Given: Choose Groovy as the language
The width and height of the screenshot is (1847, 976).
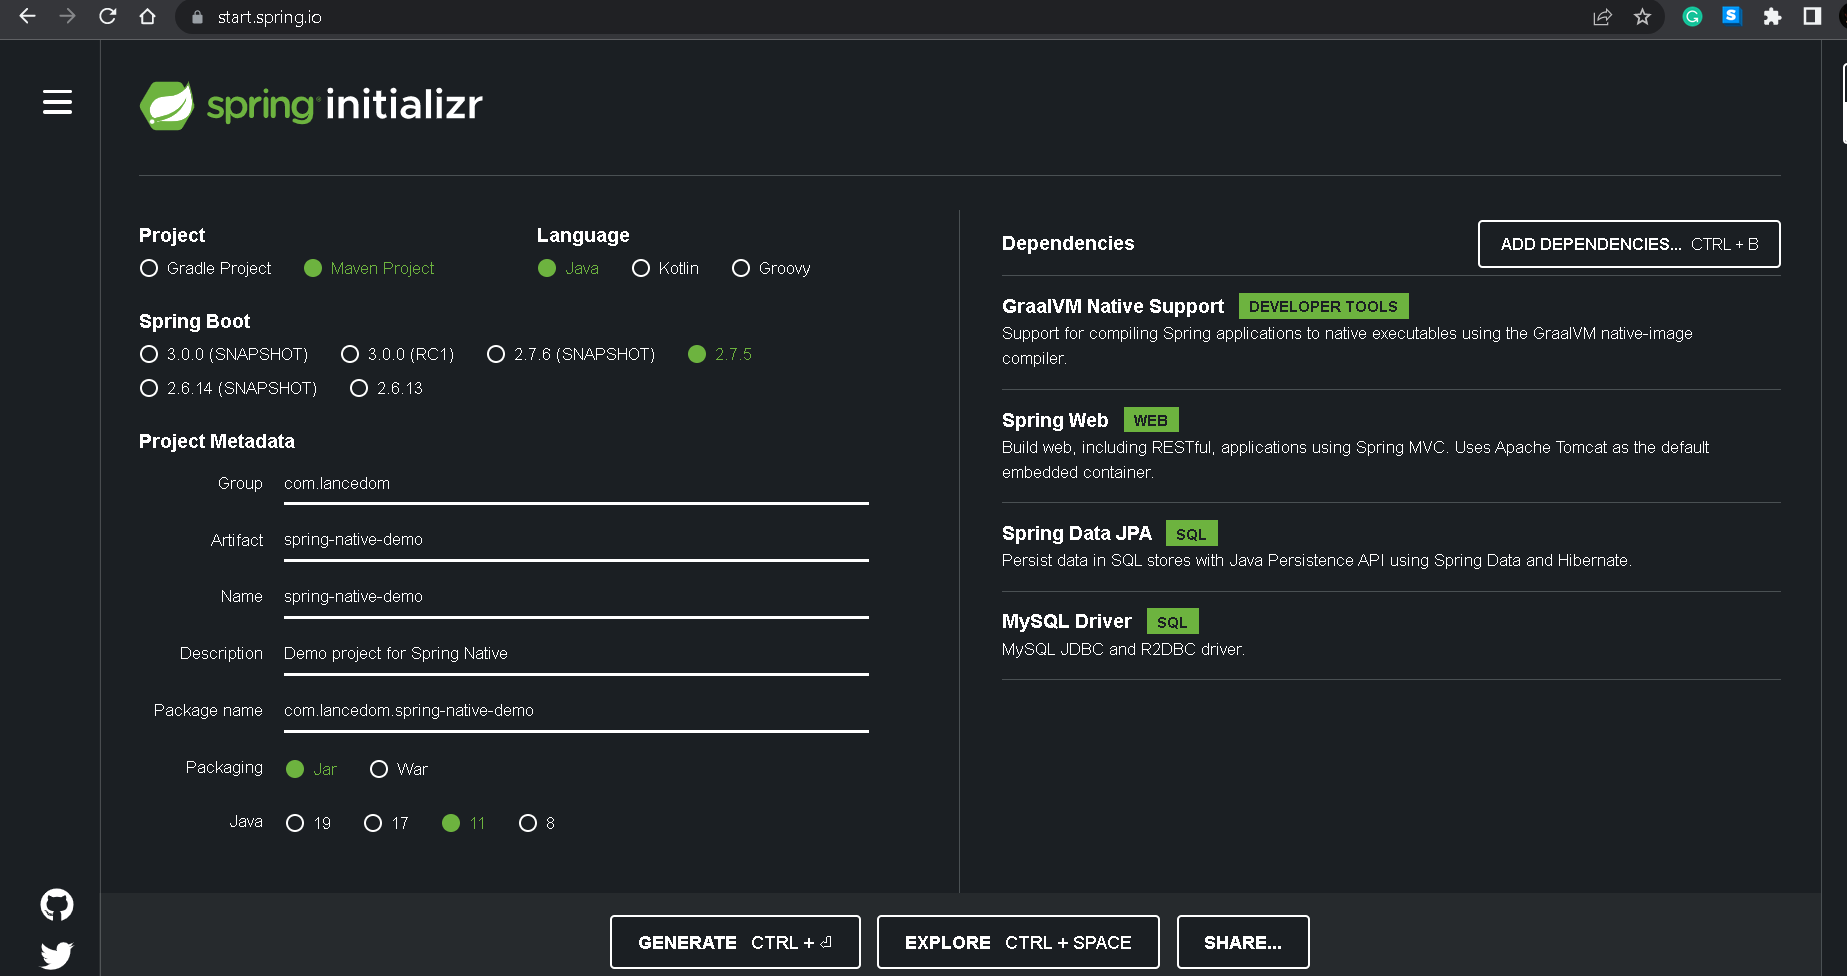Looking at the screenshot, I should (771, 268).
